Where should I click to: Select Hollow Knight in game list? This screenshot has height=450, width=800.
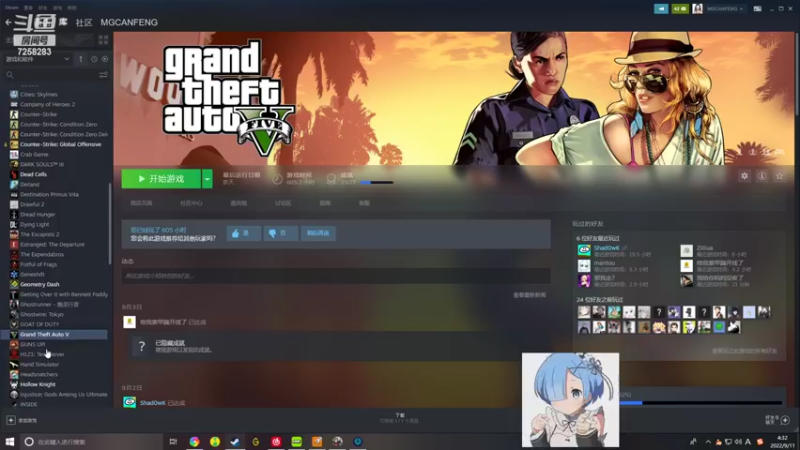tap(38, 385)
